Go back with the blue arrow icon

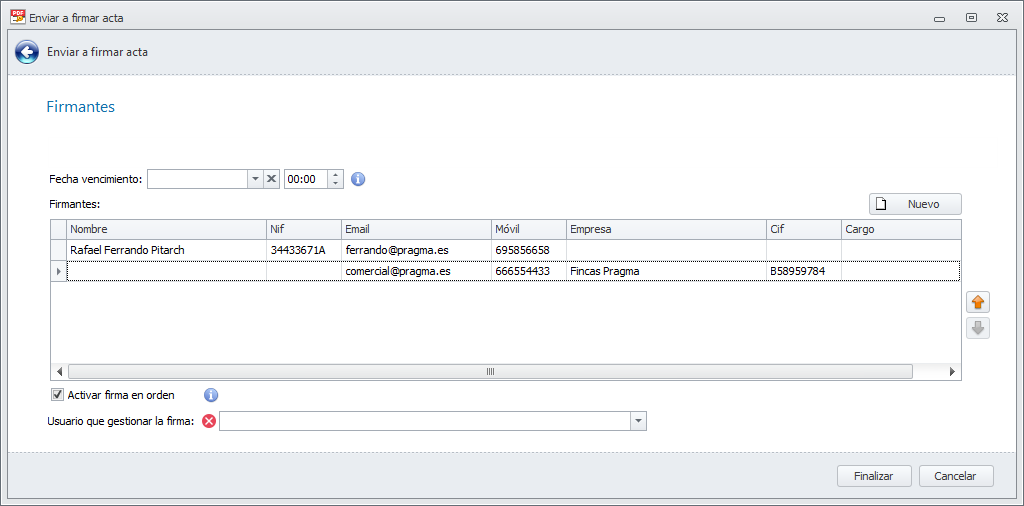point(27,52)
